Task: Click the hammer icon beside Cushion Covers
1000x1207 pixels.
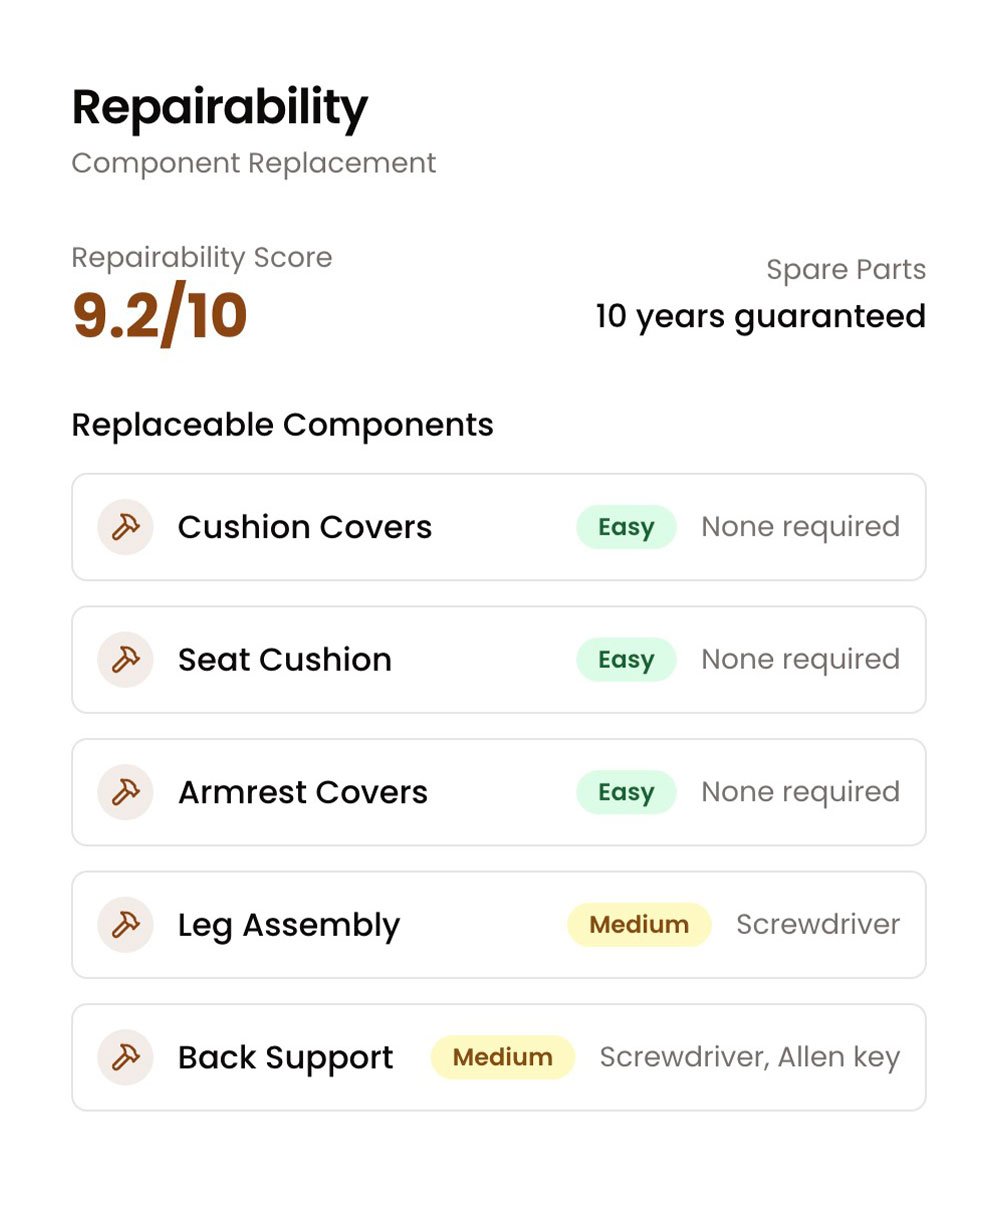Action: point(125,527)
